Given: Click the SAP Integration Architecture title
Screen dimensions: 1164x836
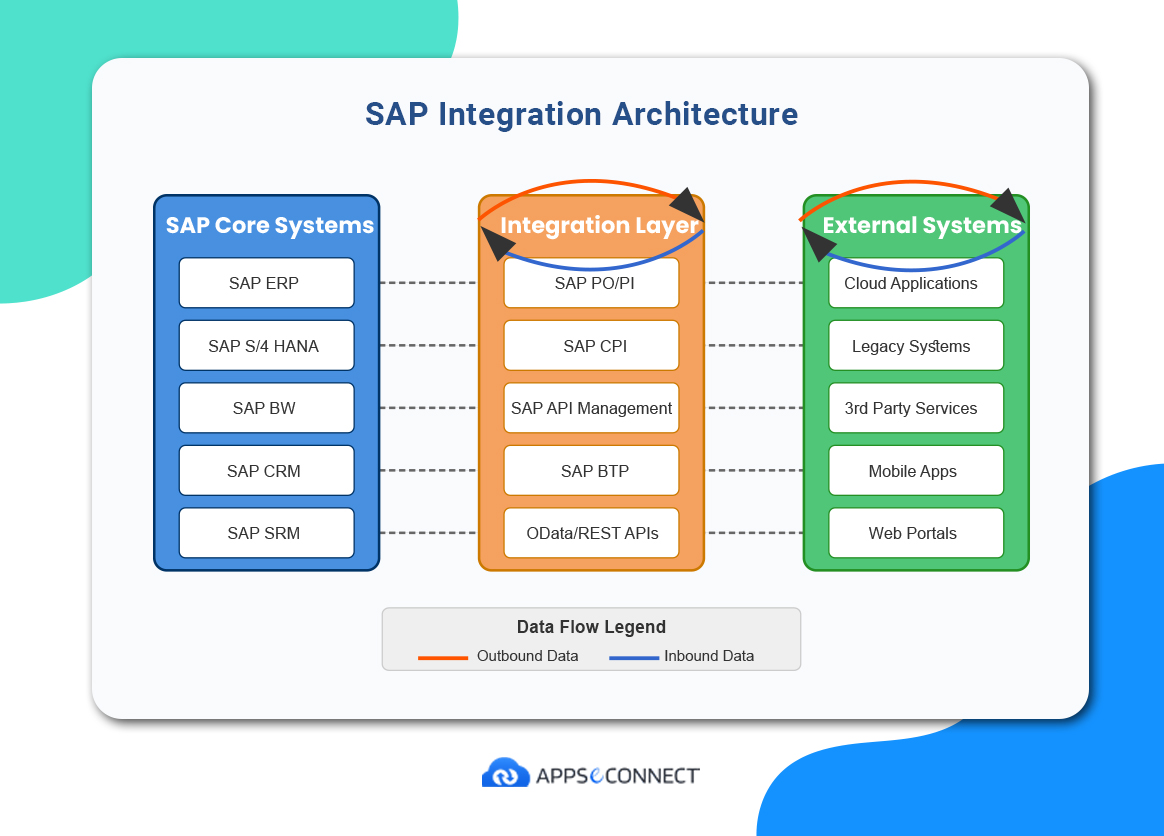Looking at the screenshot, I should tap(582, 114).
